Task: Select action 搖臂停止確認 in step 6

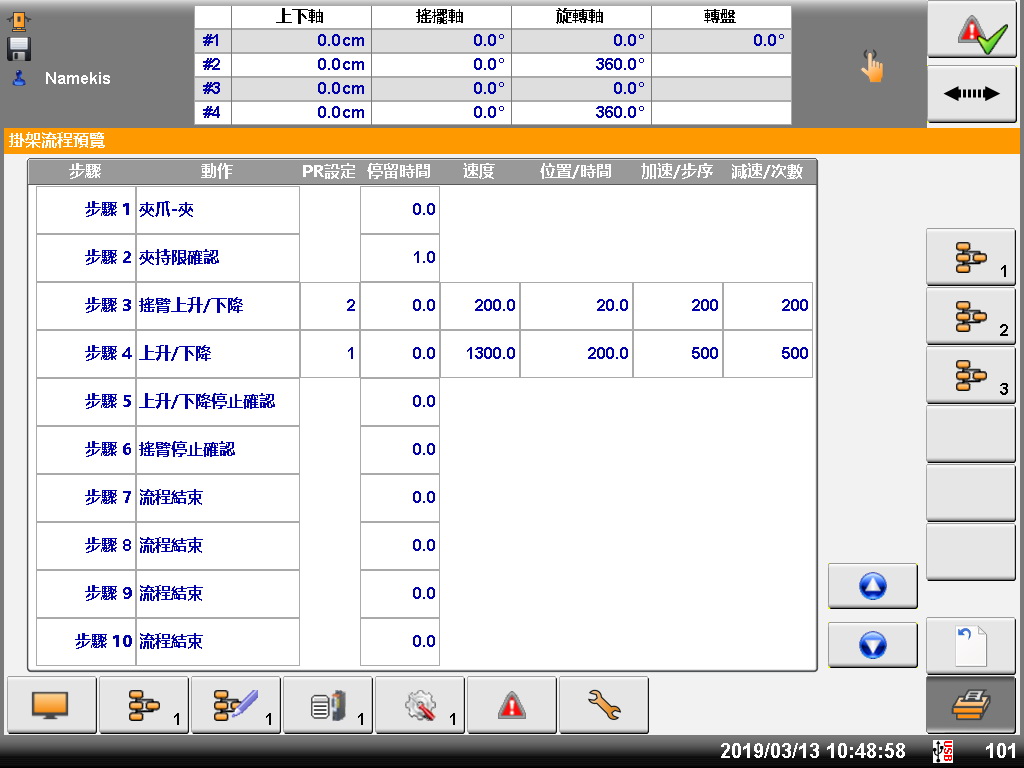Action: [217, 449]
